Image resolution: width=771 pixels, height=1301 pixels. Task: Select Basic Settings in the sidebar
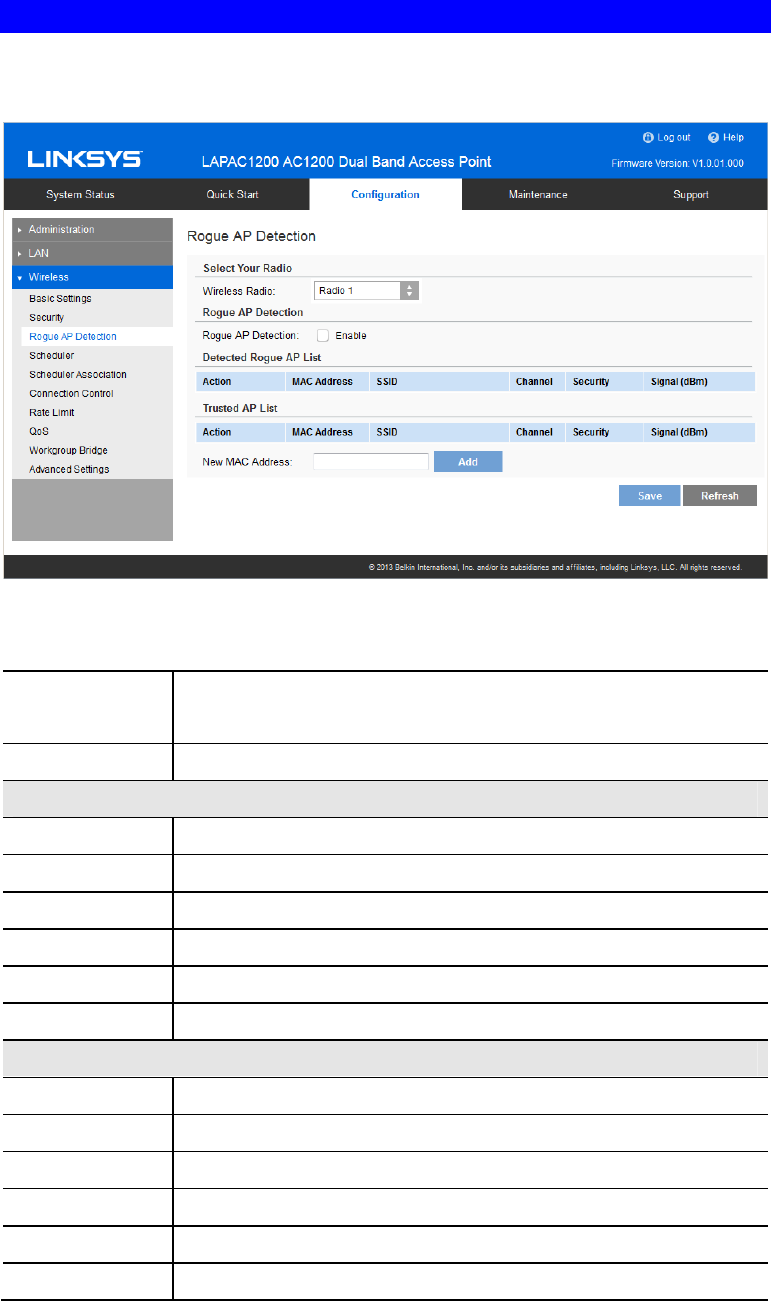coord(60,299)
